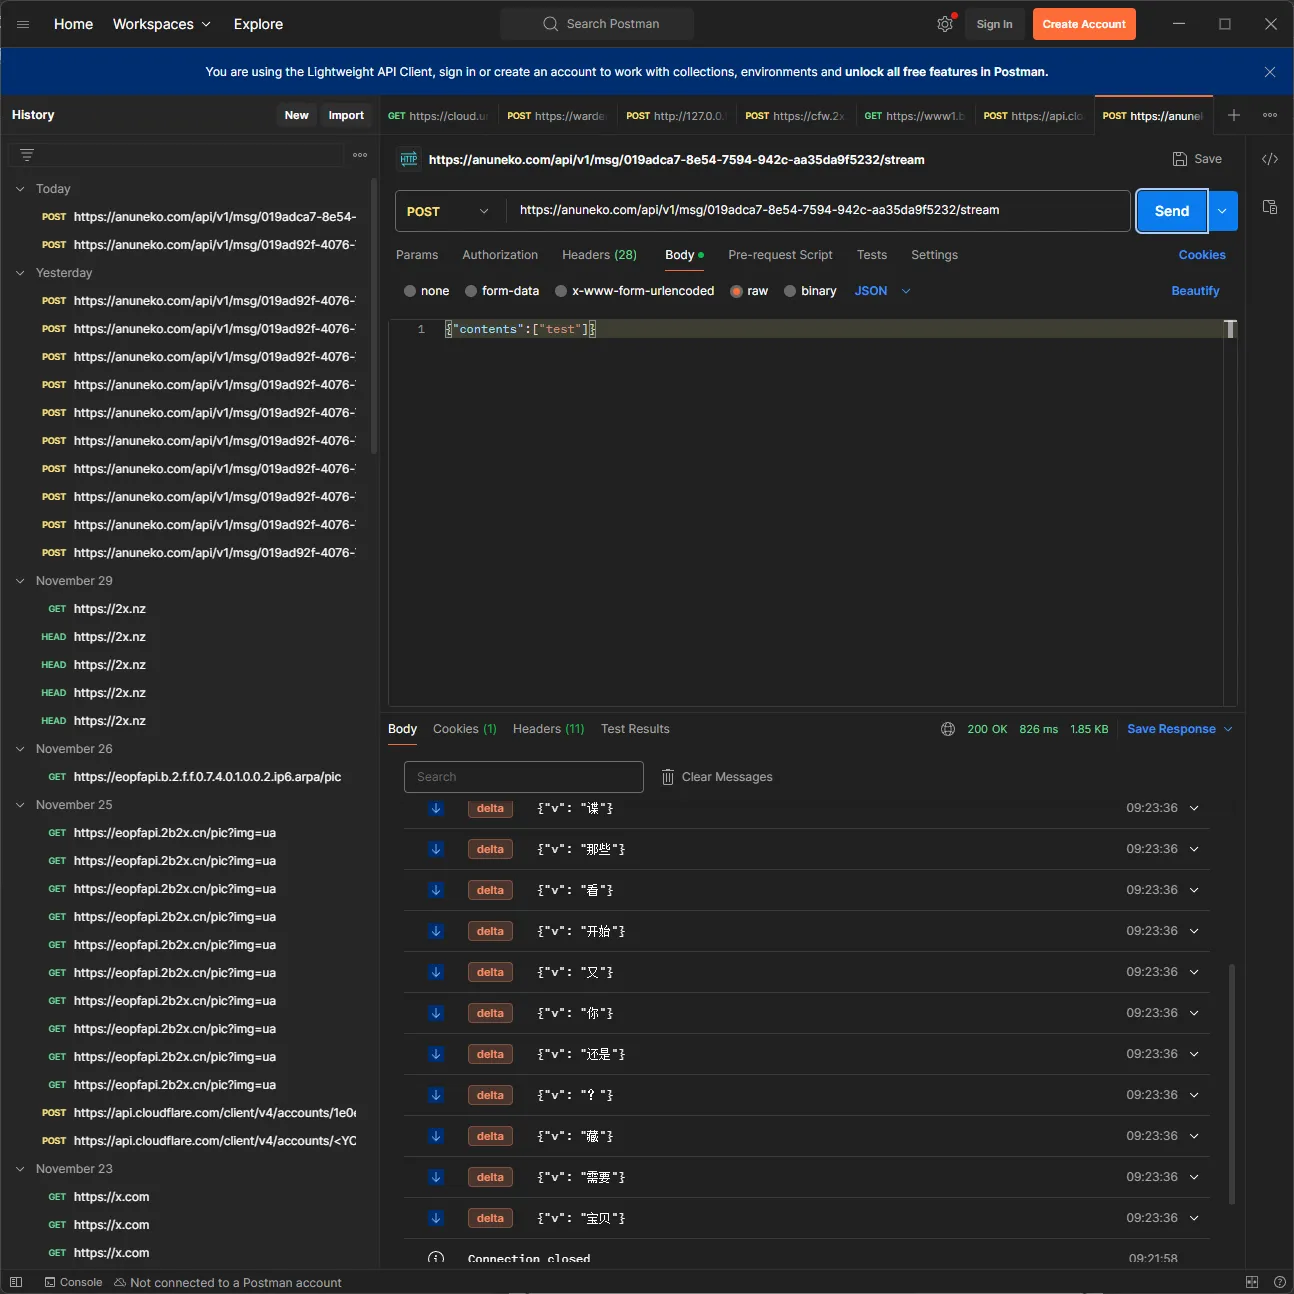This screenshot has height=1294, width=1294.
Task: Select the 'none' body type
Action: (x=410, y=291)
